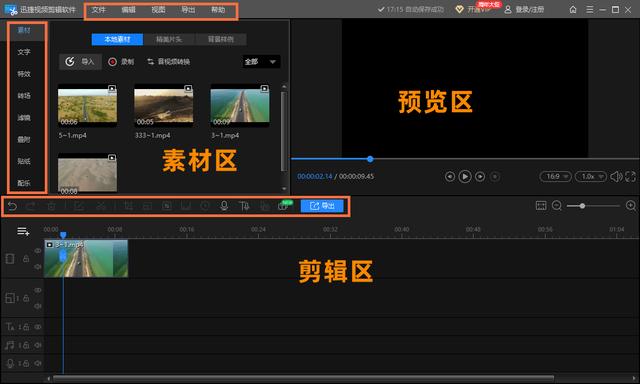Step to previous frame in preview
Viewport: 640px width, 384px height.
[450, 177]
